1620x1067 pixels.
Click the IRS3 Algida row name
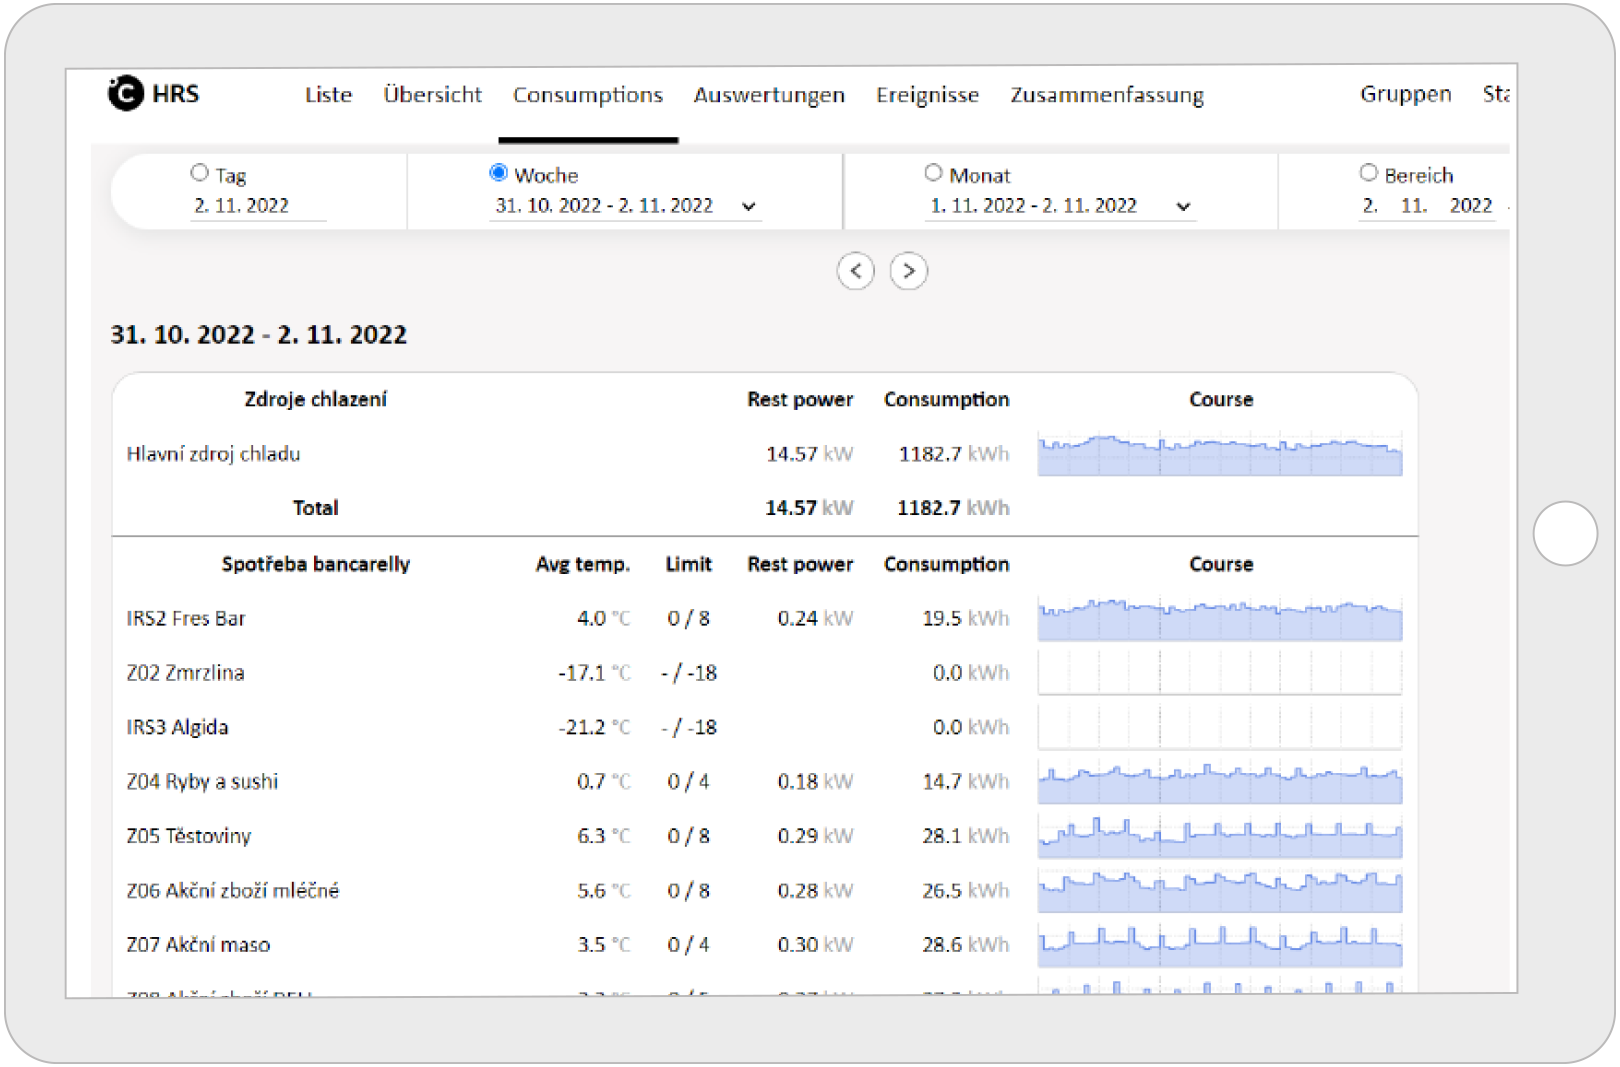(177, 727)
